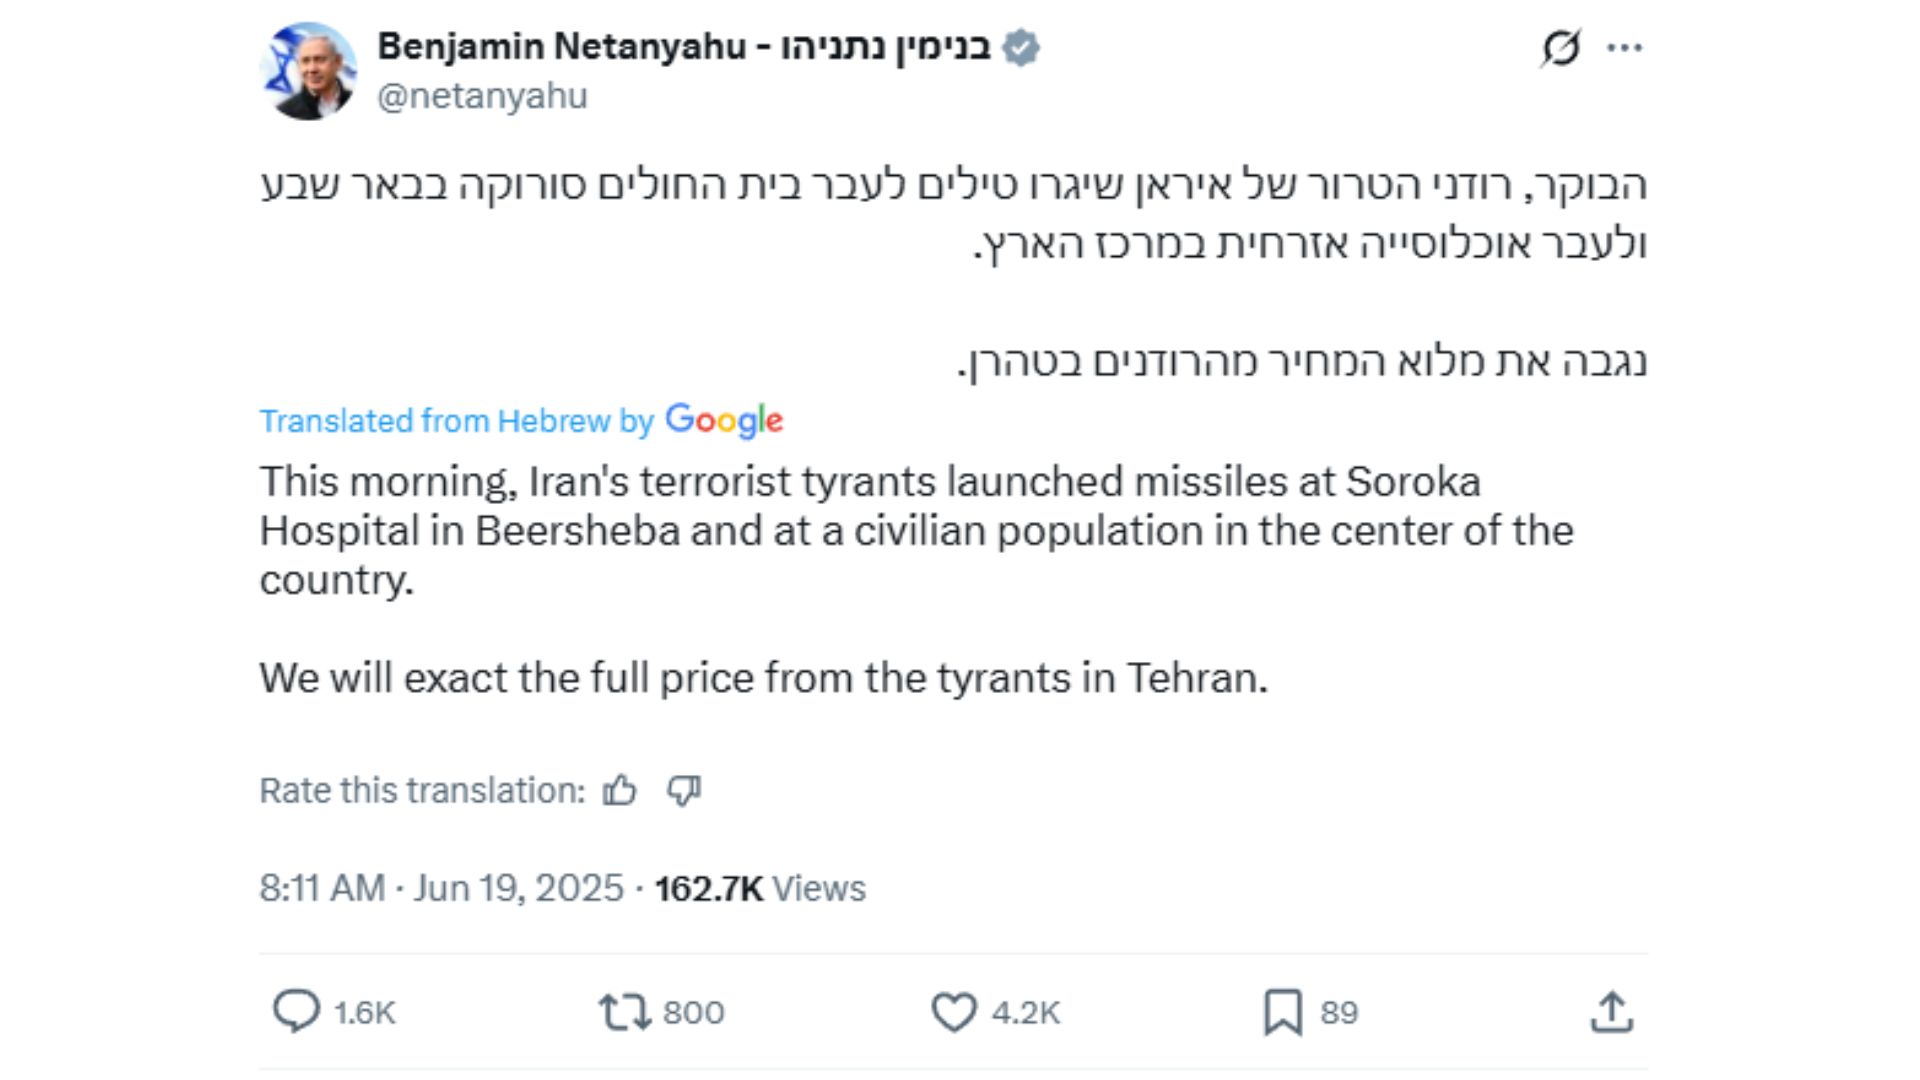Click the 89 bookmarks count
This screenshot has height=1080, width=1920.
[x=1339, y=1012]
